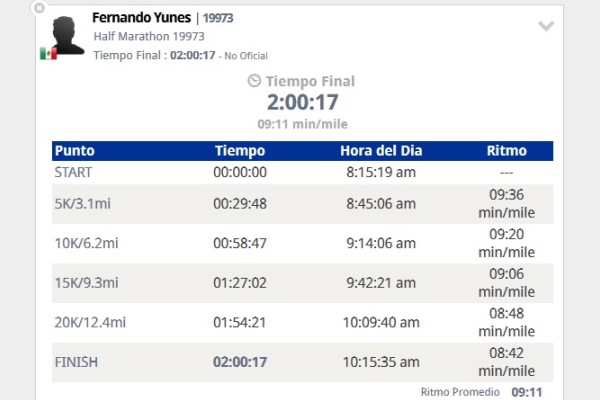
Task: Sort by the Tiempo column header
Action: [240, 151]
